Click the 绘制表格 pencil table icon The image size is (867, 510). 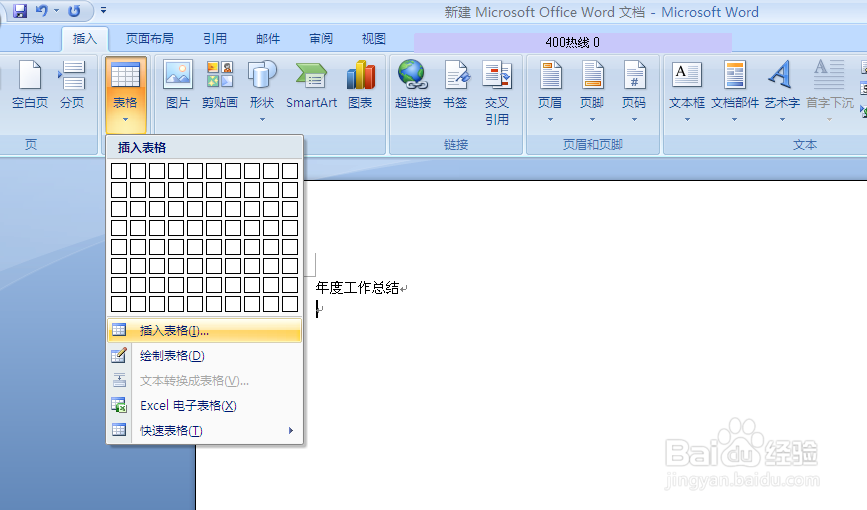pos(119,355)
